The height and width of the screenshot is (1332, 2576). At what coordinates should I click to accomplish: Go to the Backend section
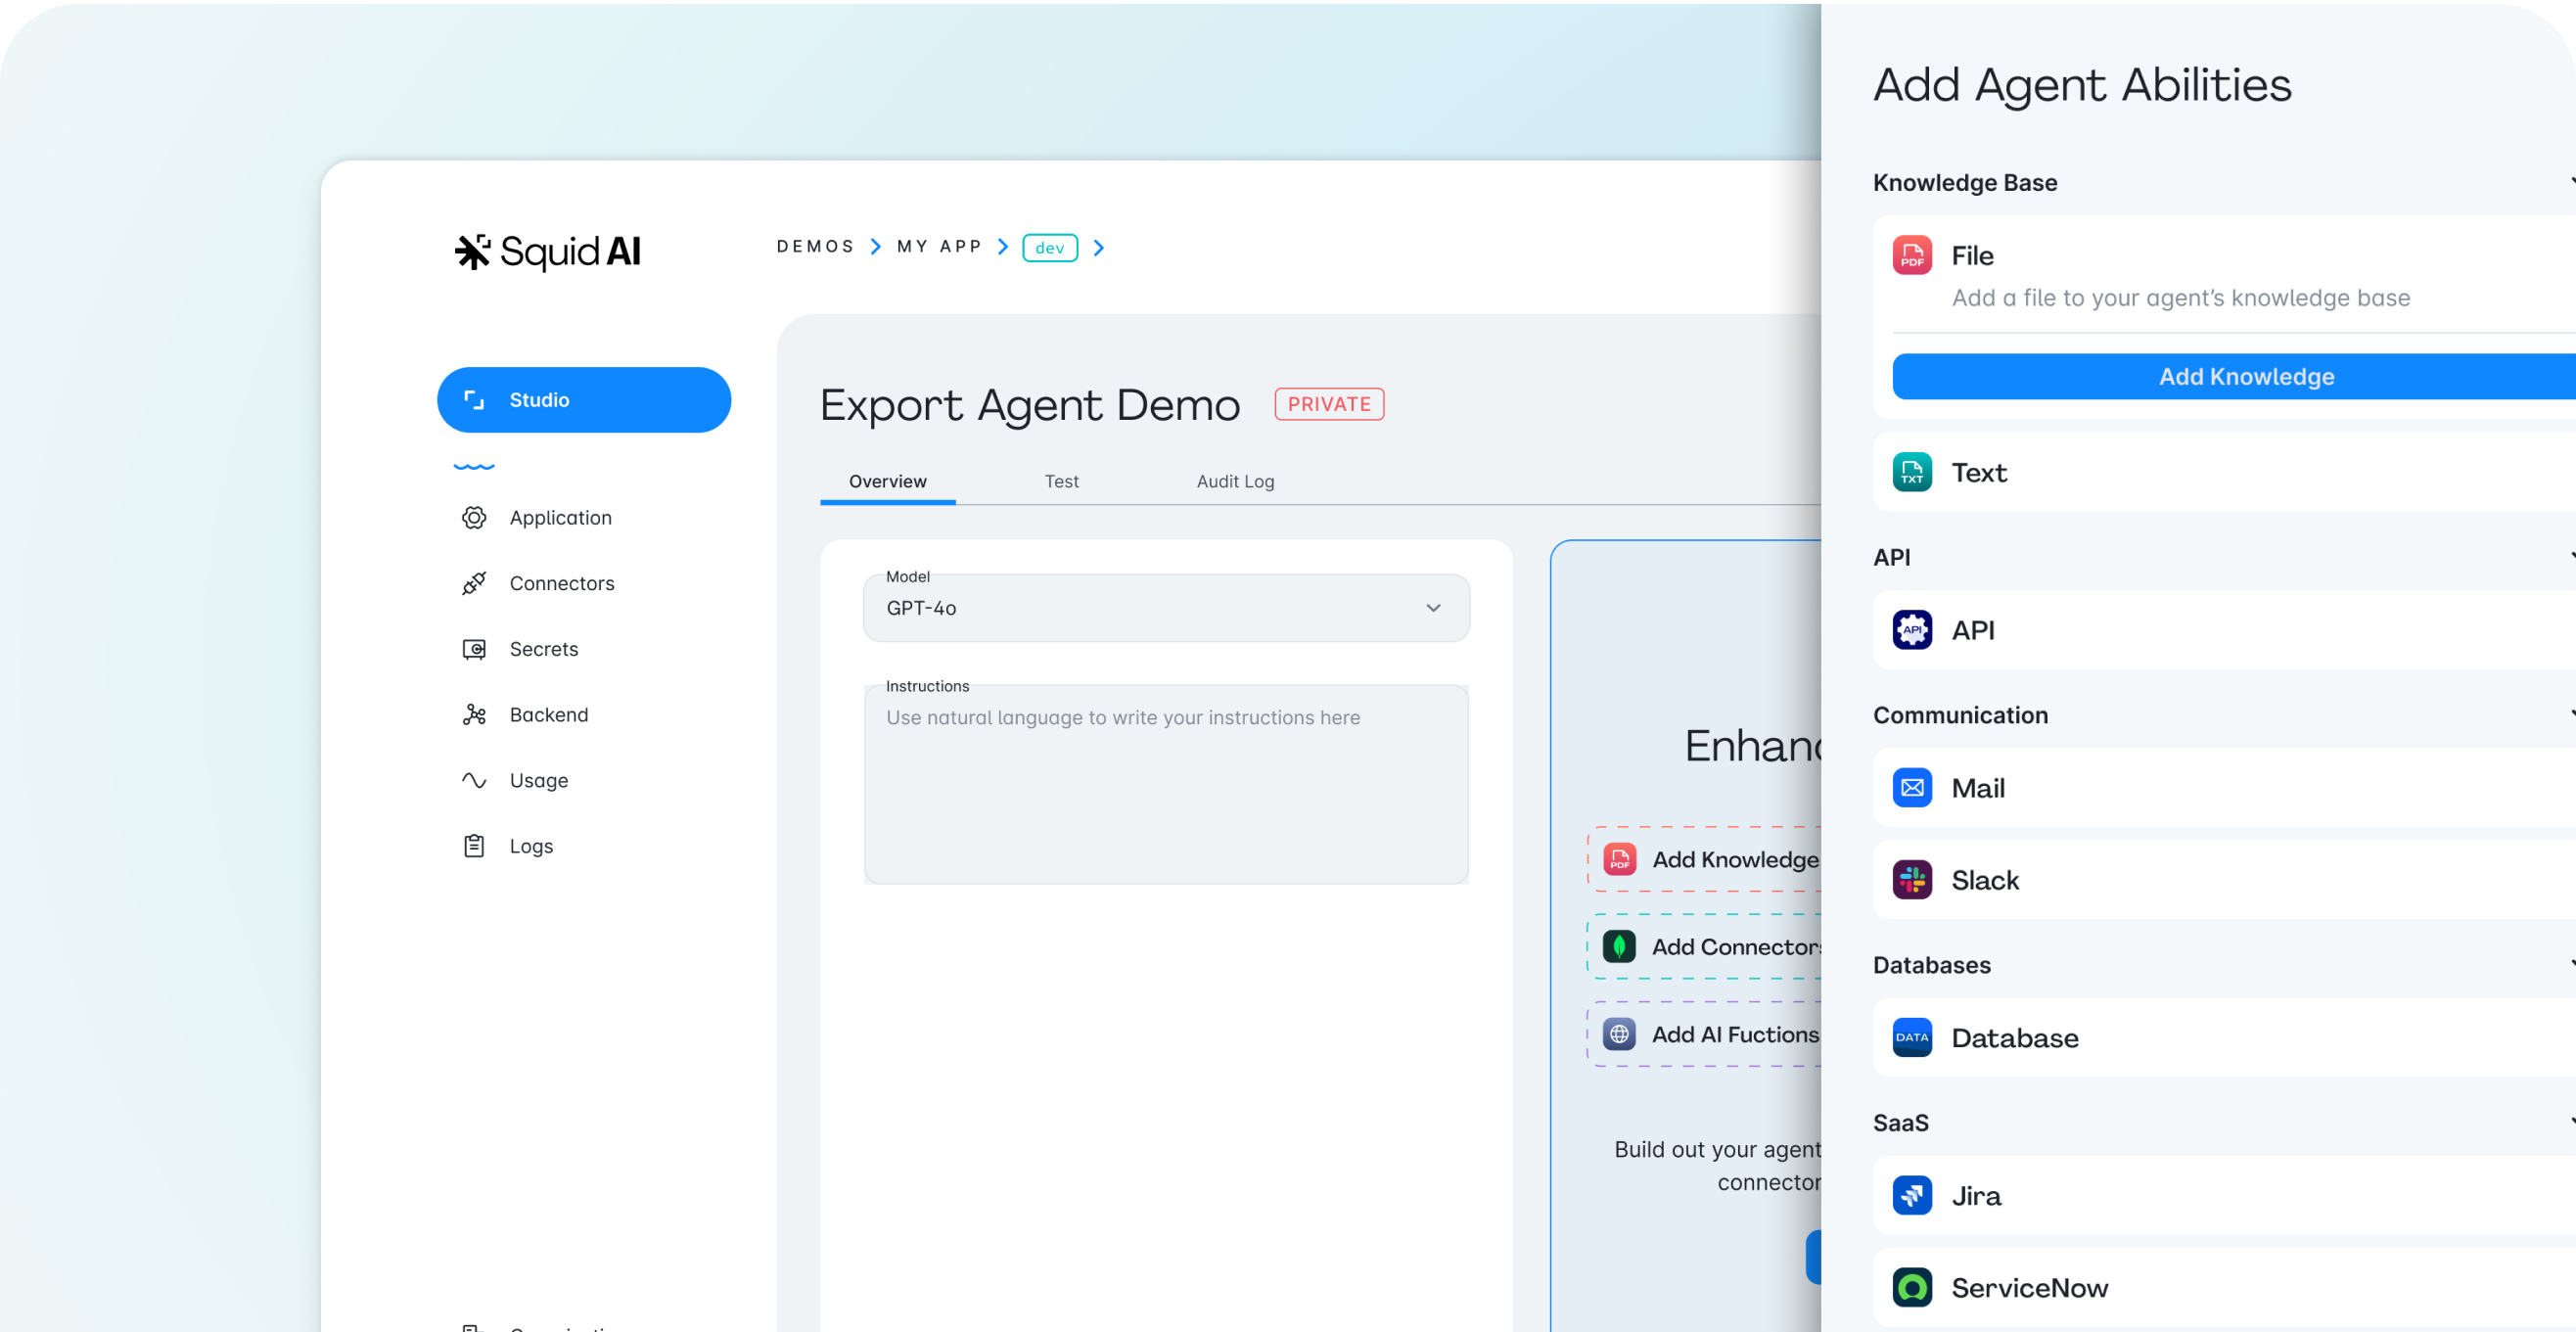tap(548, 715)
